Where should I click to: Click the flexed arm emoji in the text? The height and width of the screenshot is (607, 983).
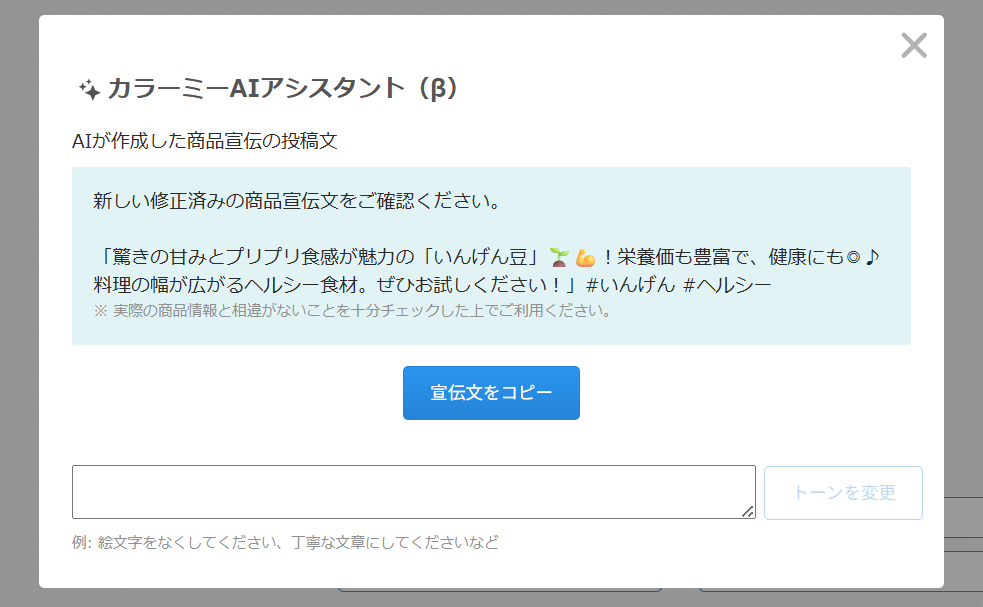[585, 258]
